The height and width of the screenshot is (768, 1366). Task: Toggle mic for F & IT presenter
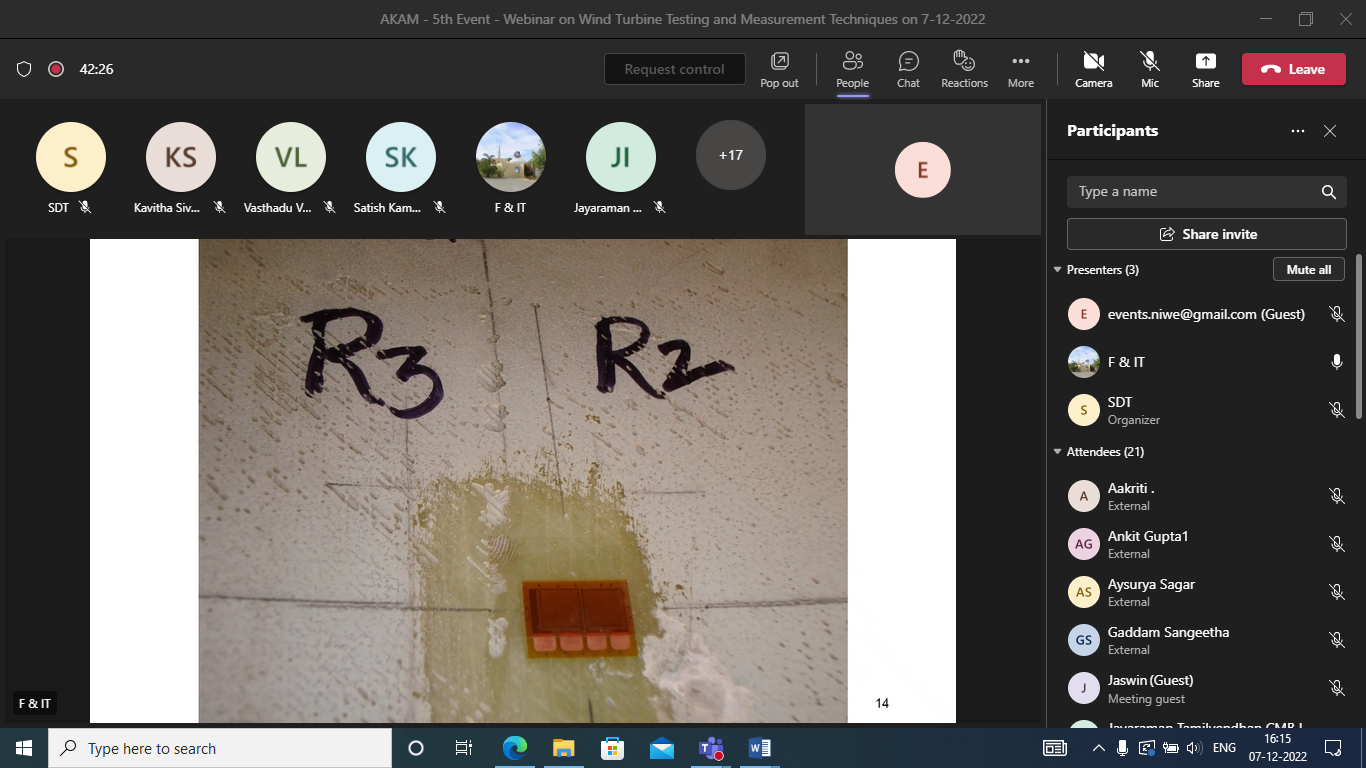pyautogui.click(x=1336, y=362)
